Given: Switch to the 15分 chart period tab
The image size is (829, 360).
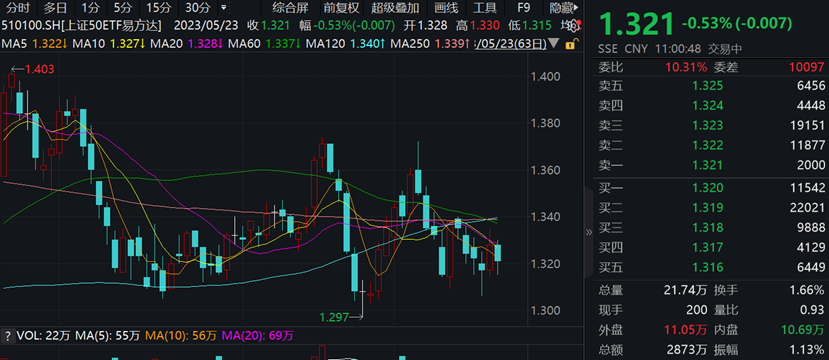Looking at the screenshot, I should (158, 8).
